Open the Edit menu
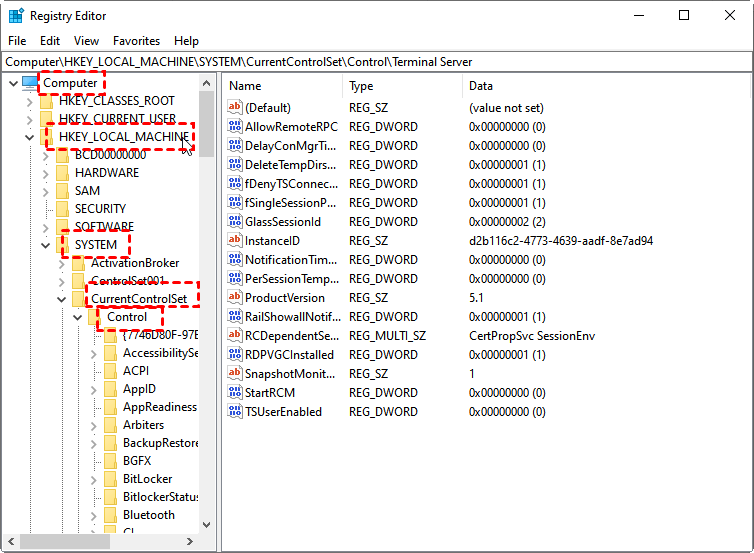 click(50, 41)
